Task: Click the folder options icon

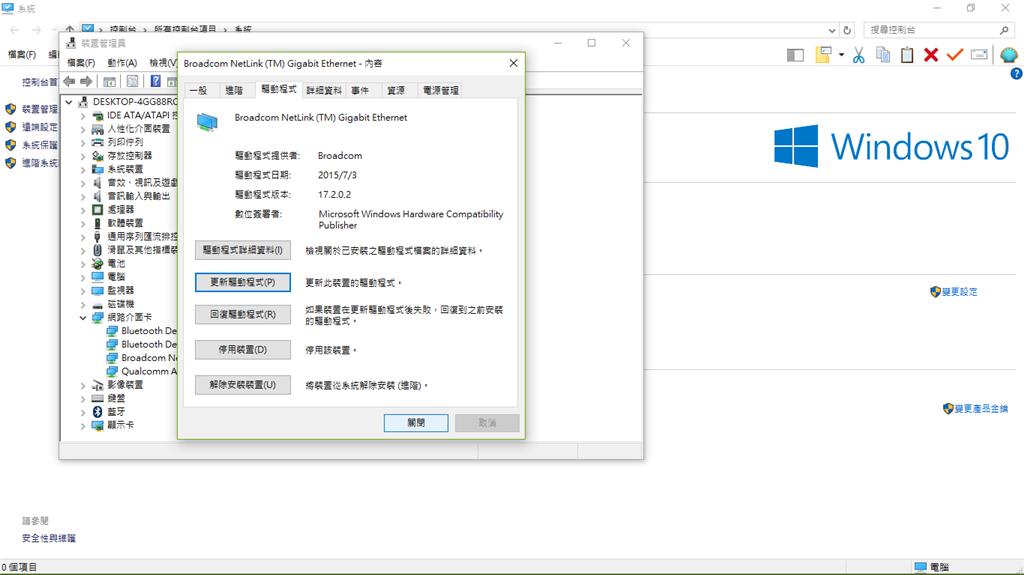Action: (823, 56)
